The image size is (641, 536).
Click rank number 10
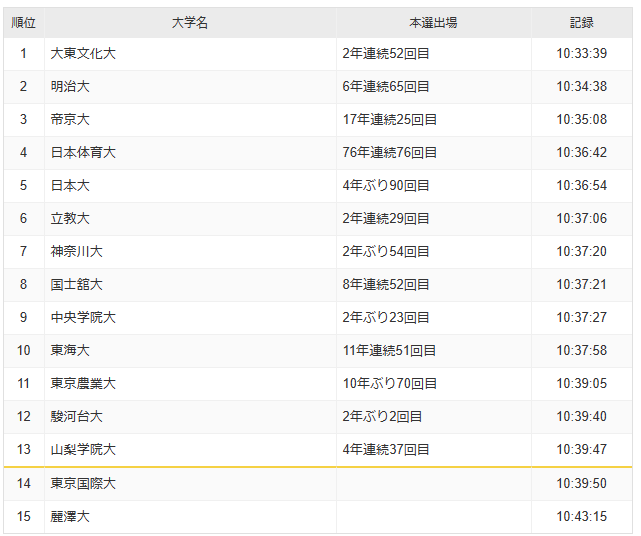click(x=24, y=351)
